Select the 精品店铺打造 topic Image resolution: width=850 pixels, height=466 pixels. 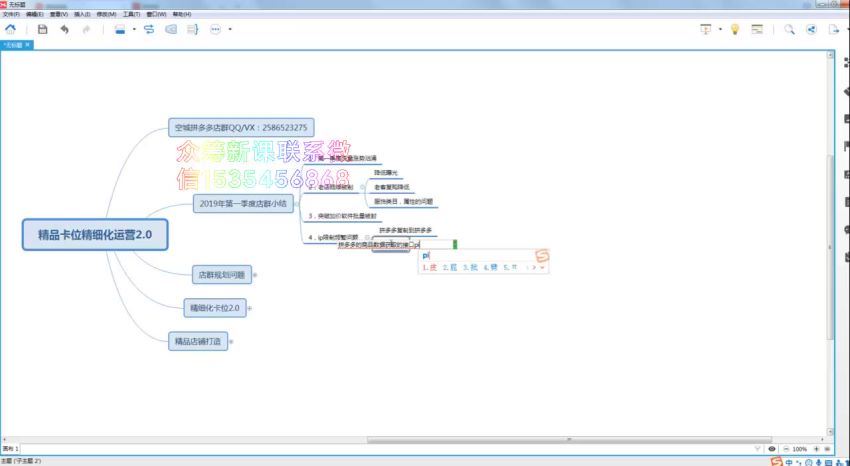coord(198,341)
